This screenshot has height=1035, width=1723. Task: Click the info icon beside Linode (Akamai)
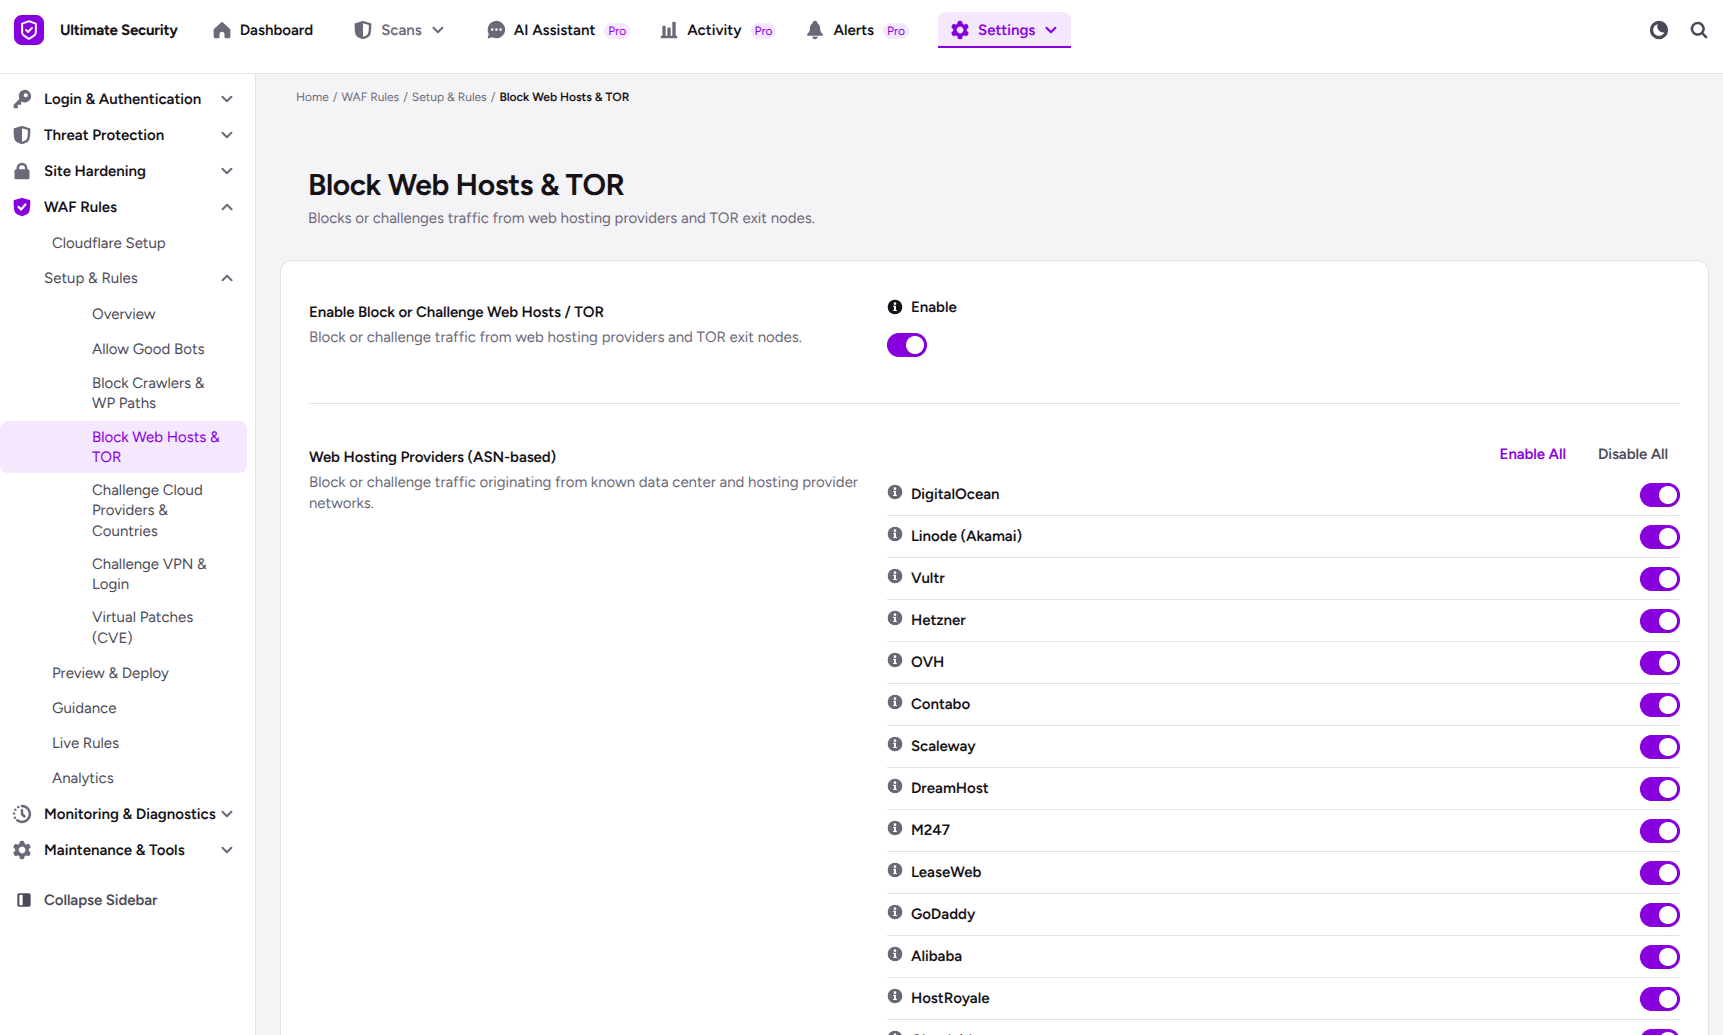895,534
